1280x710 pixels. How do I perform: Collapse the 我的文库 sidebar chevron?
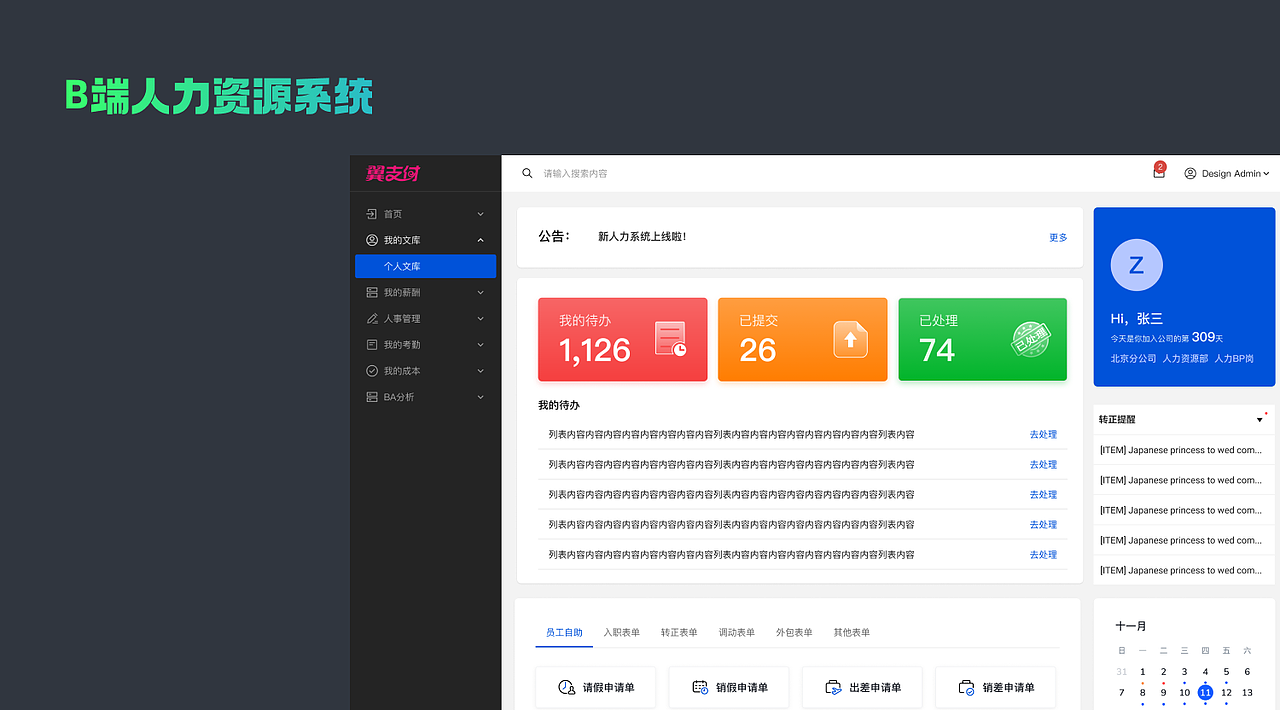pyautogui.click(x=480, y=240)
